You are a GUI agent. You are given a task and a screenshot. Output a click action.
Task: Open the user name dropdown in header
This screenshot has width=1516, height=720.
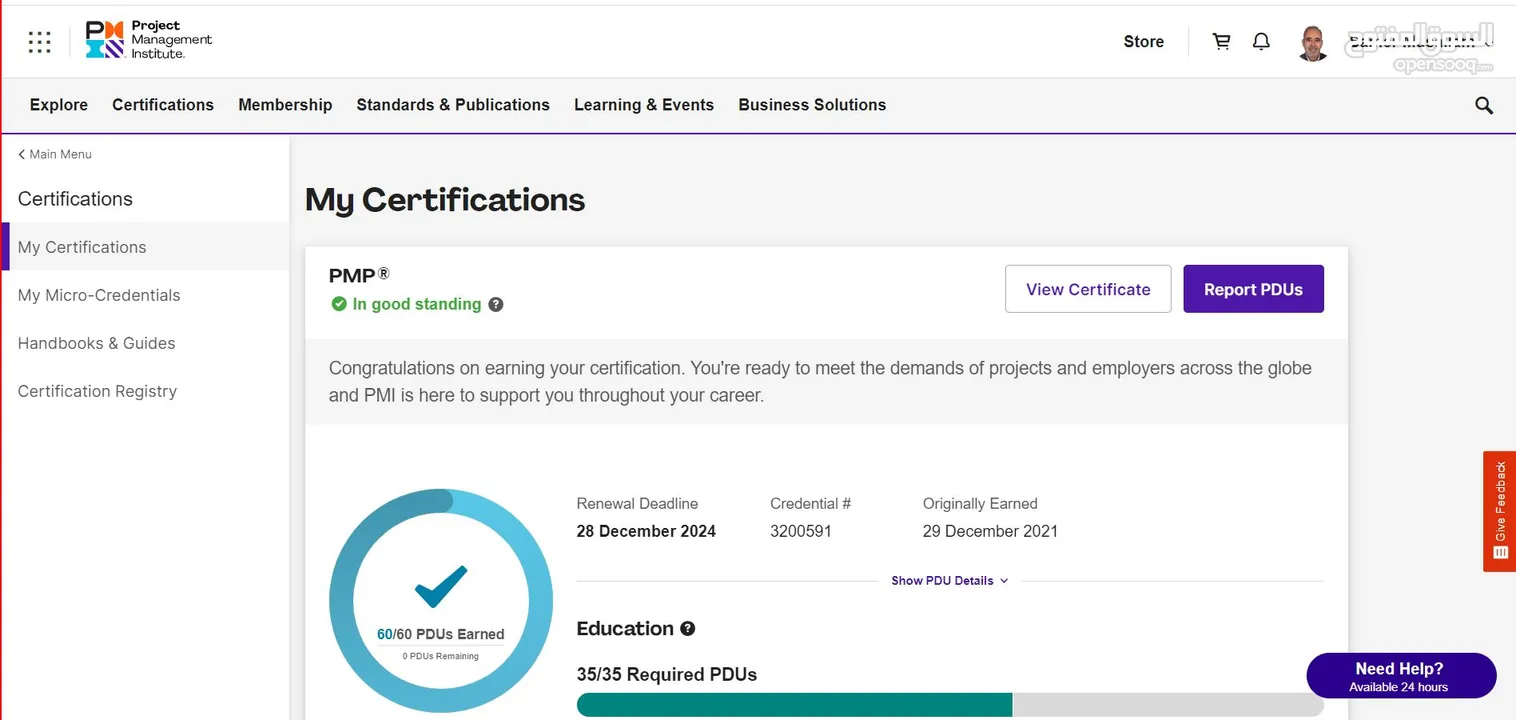(x=1420, y=42)
